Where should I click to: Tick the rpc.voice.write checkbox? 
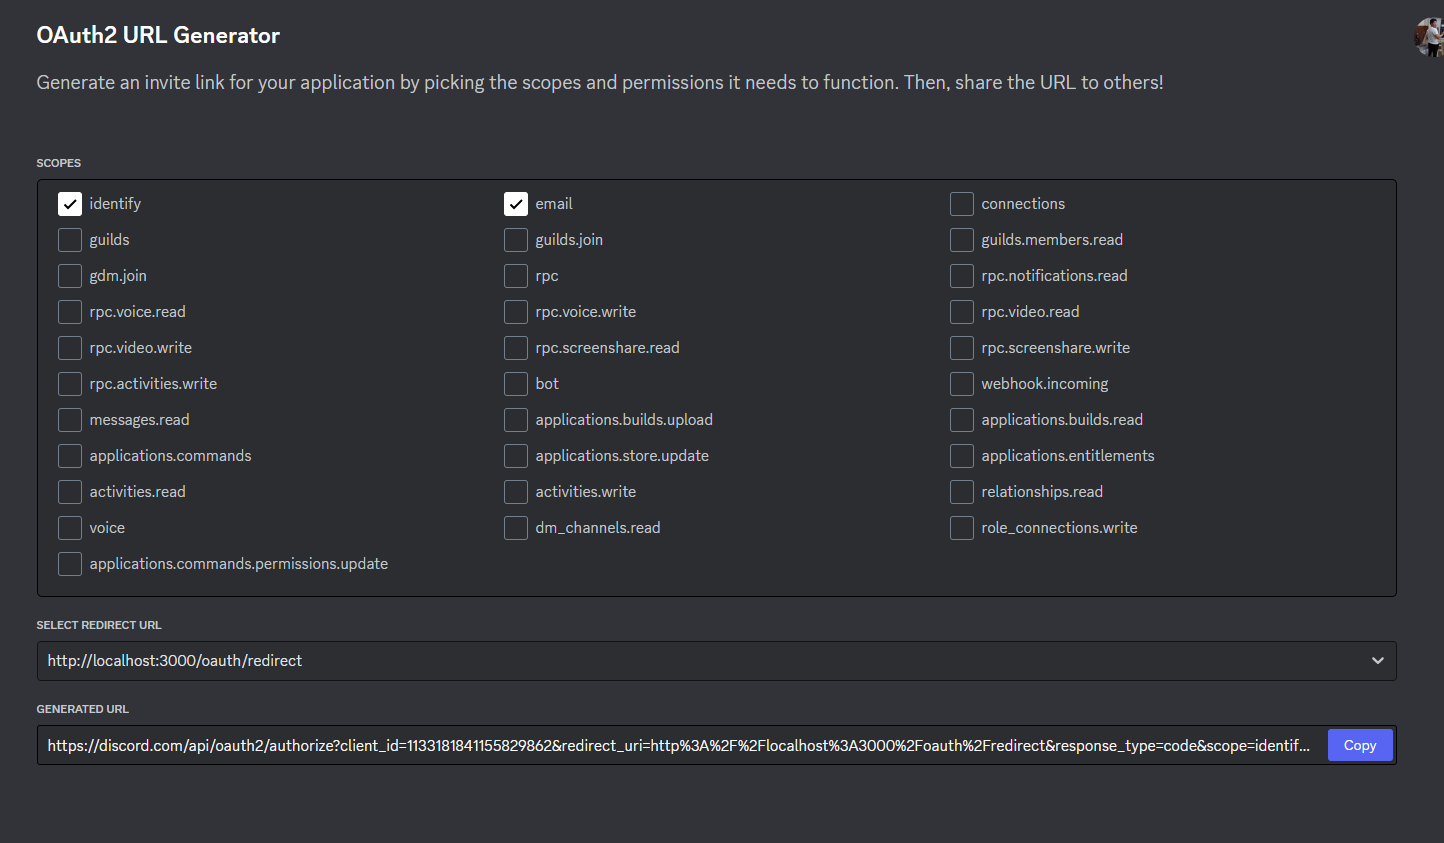(516, 312)
